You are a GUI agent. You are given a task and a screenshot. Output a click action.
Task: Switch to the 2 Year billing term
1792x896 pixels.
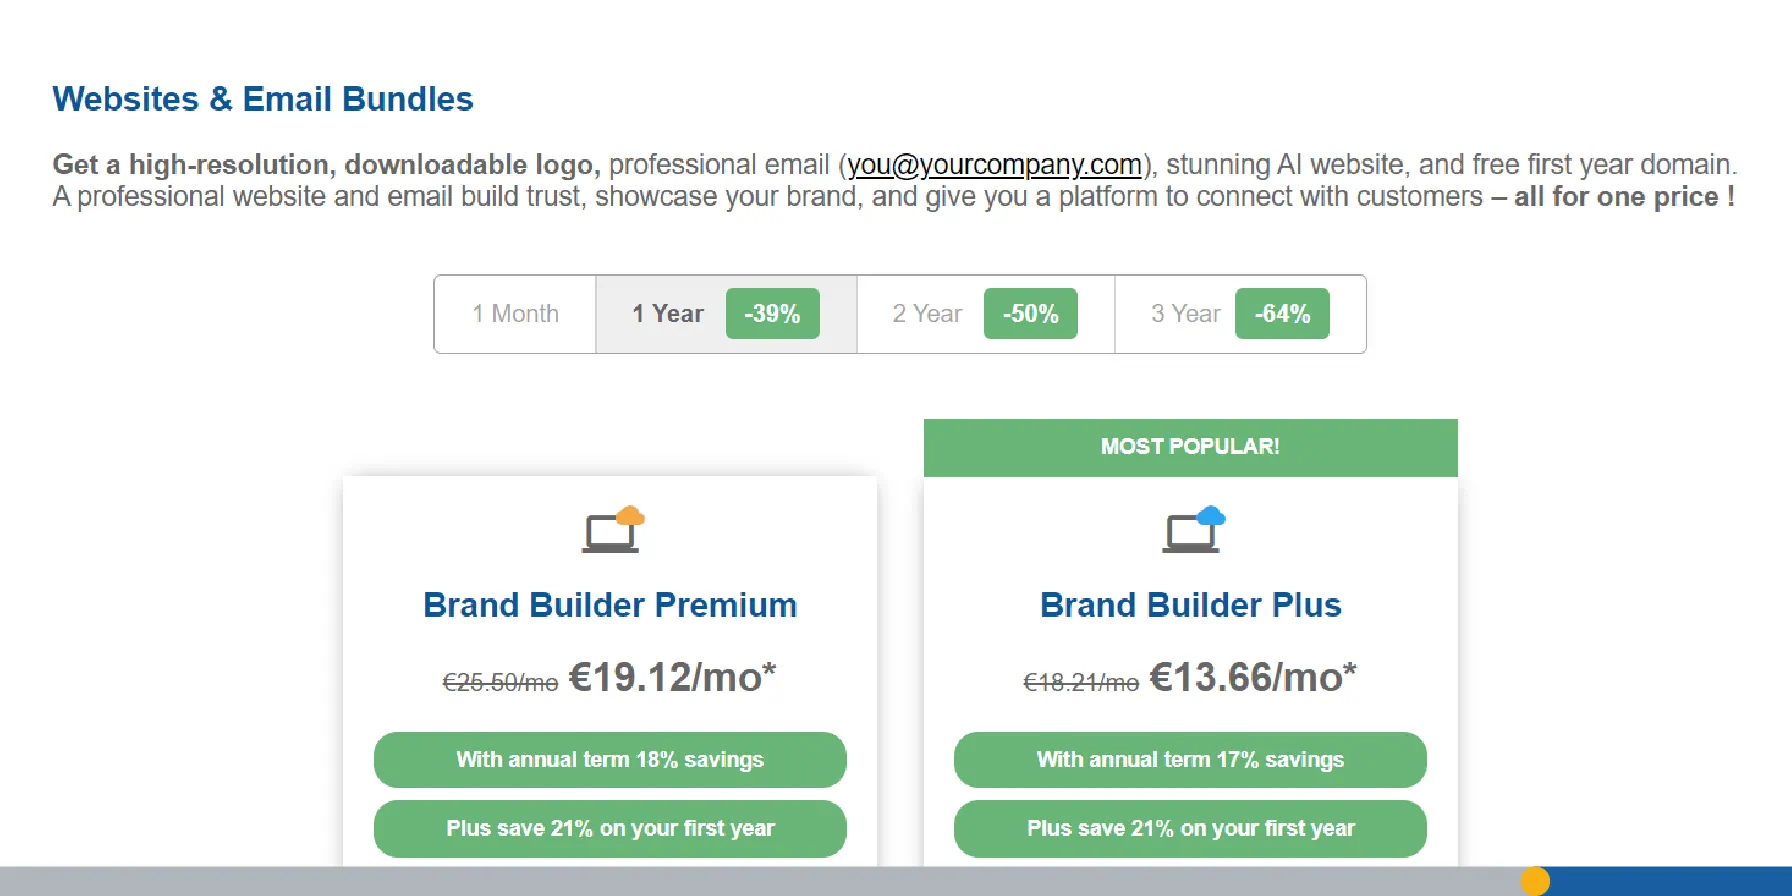click(x=927, y=314)
